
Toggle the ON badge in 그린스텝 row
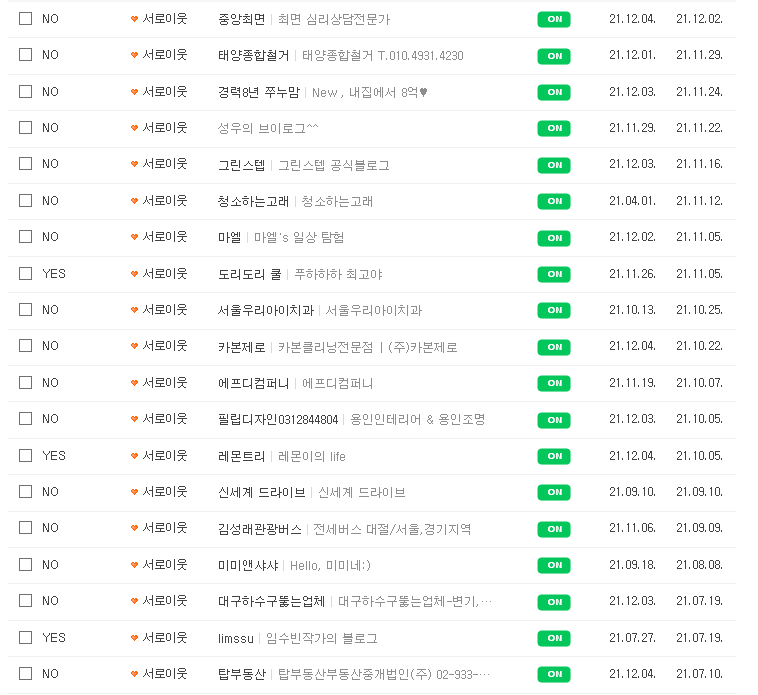point(554,165)
